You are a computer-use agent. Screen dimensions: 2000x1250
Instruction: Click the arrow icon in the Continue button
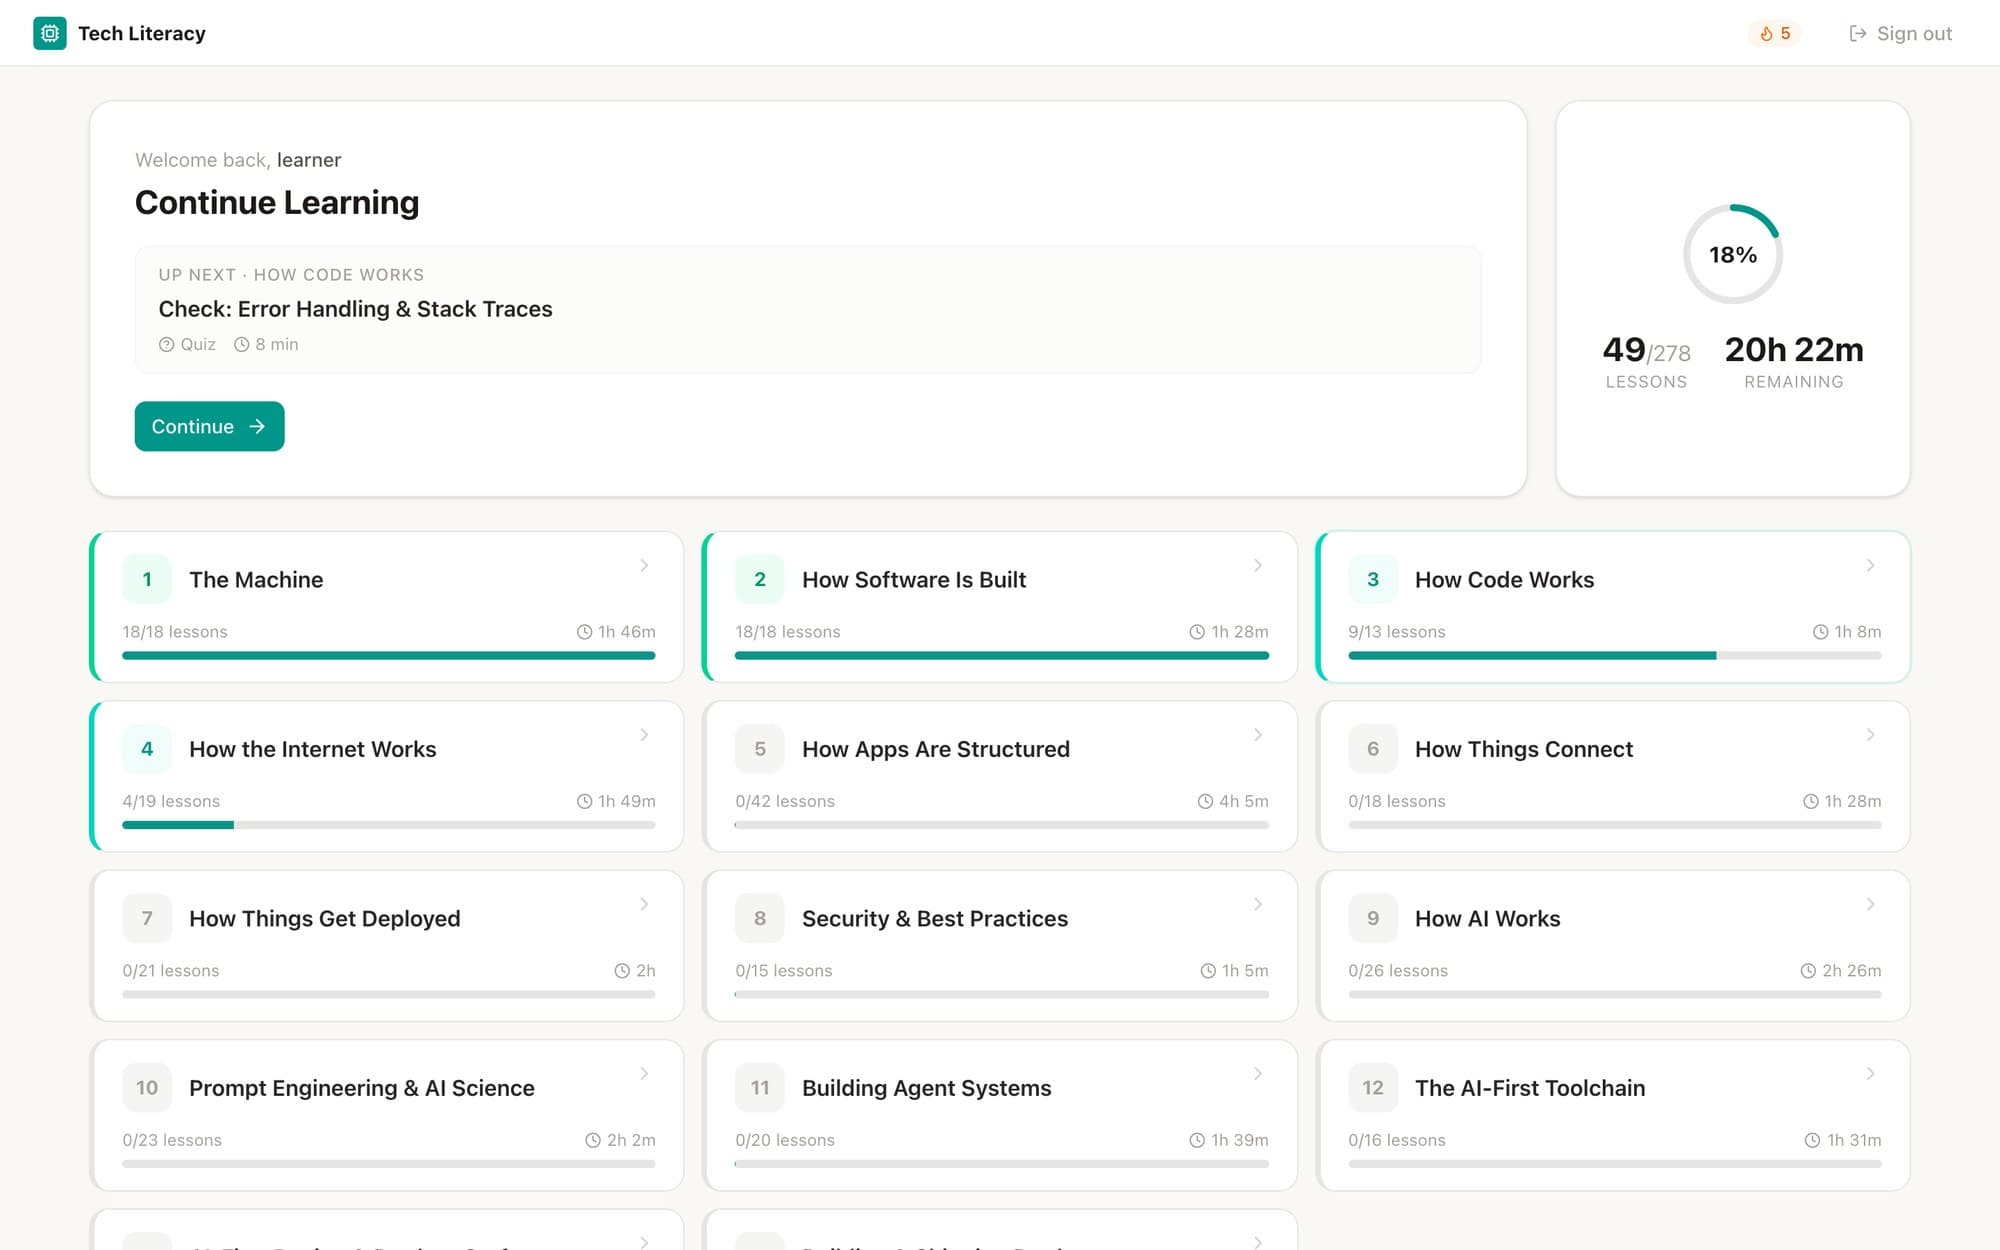(x=257, y=427)
